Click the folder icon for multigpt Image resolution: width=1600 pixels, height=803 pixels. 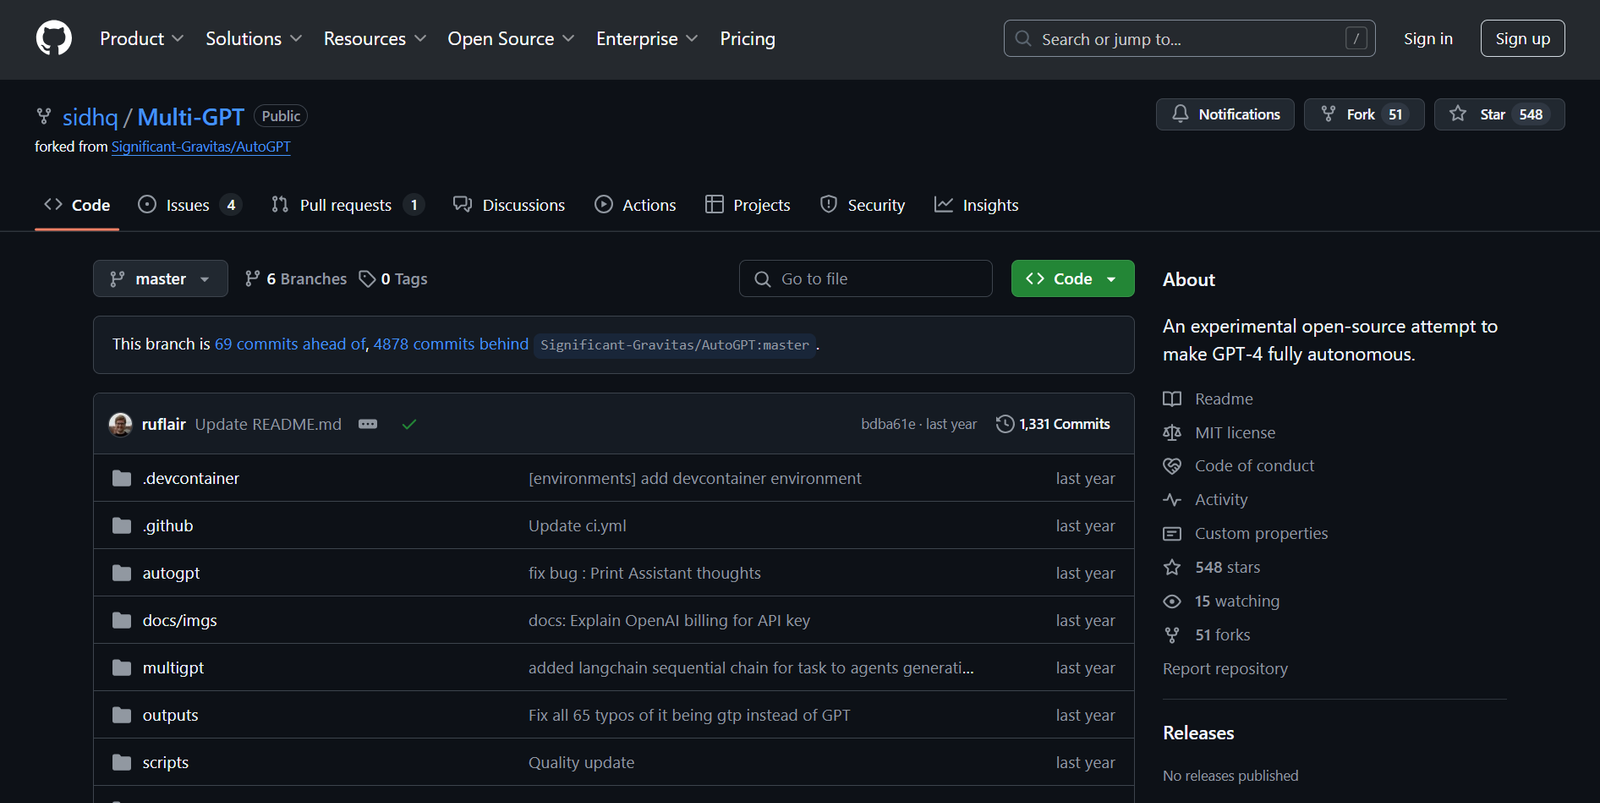click(x=122, y=668)
